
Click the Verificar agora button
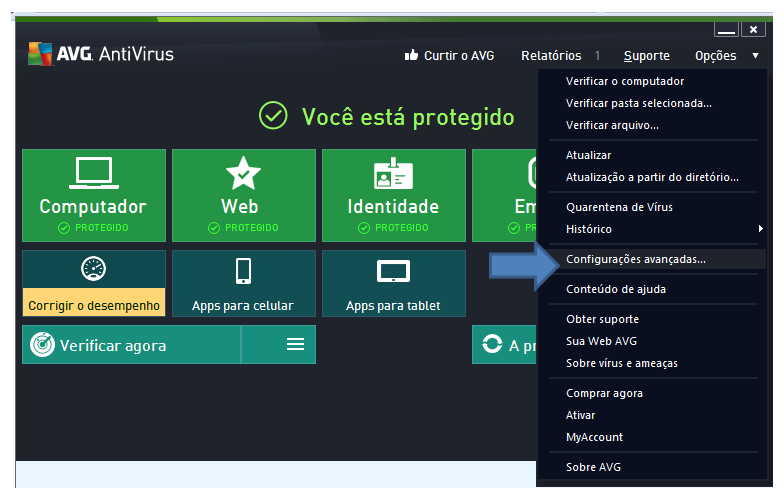click(x=131, y=344)
